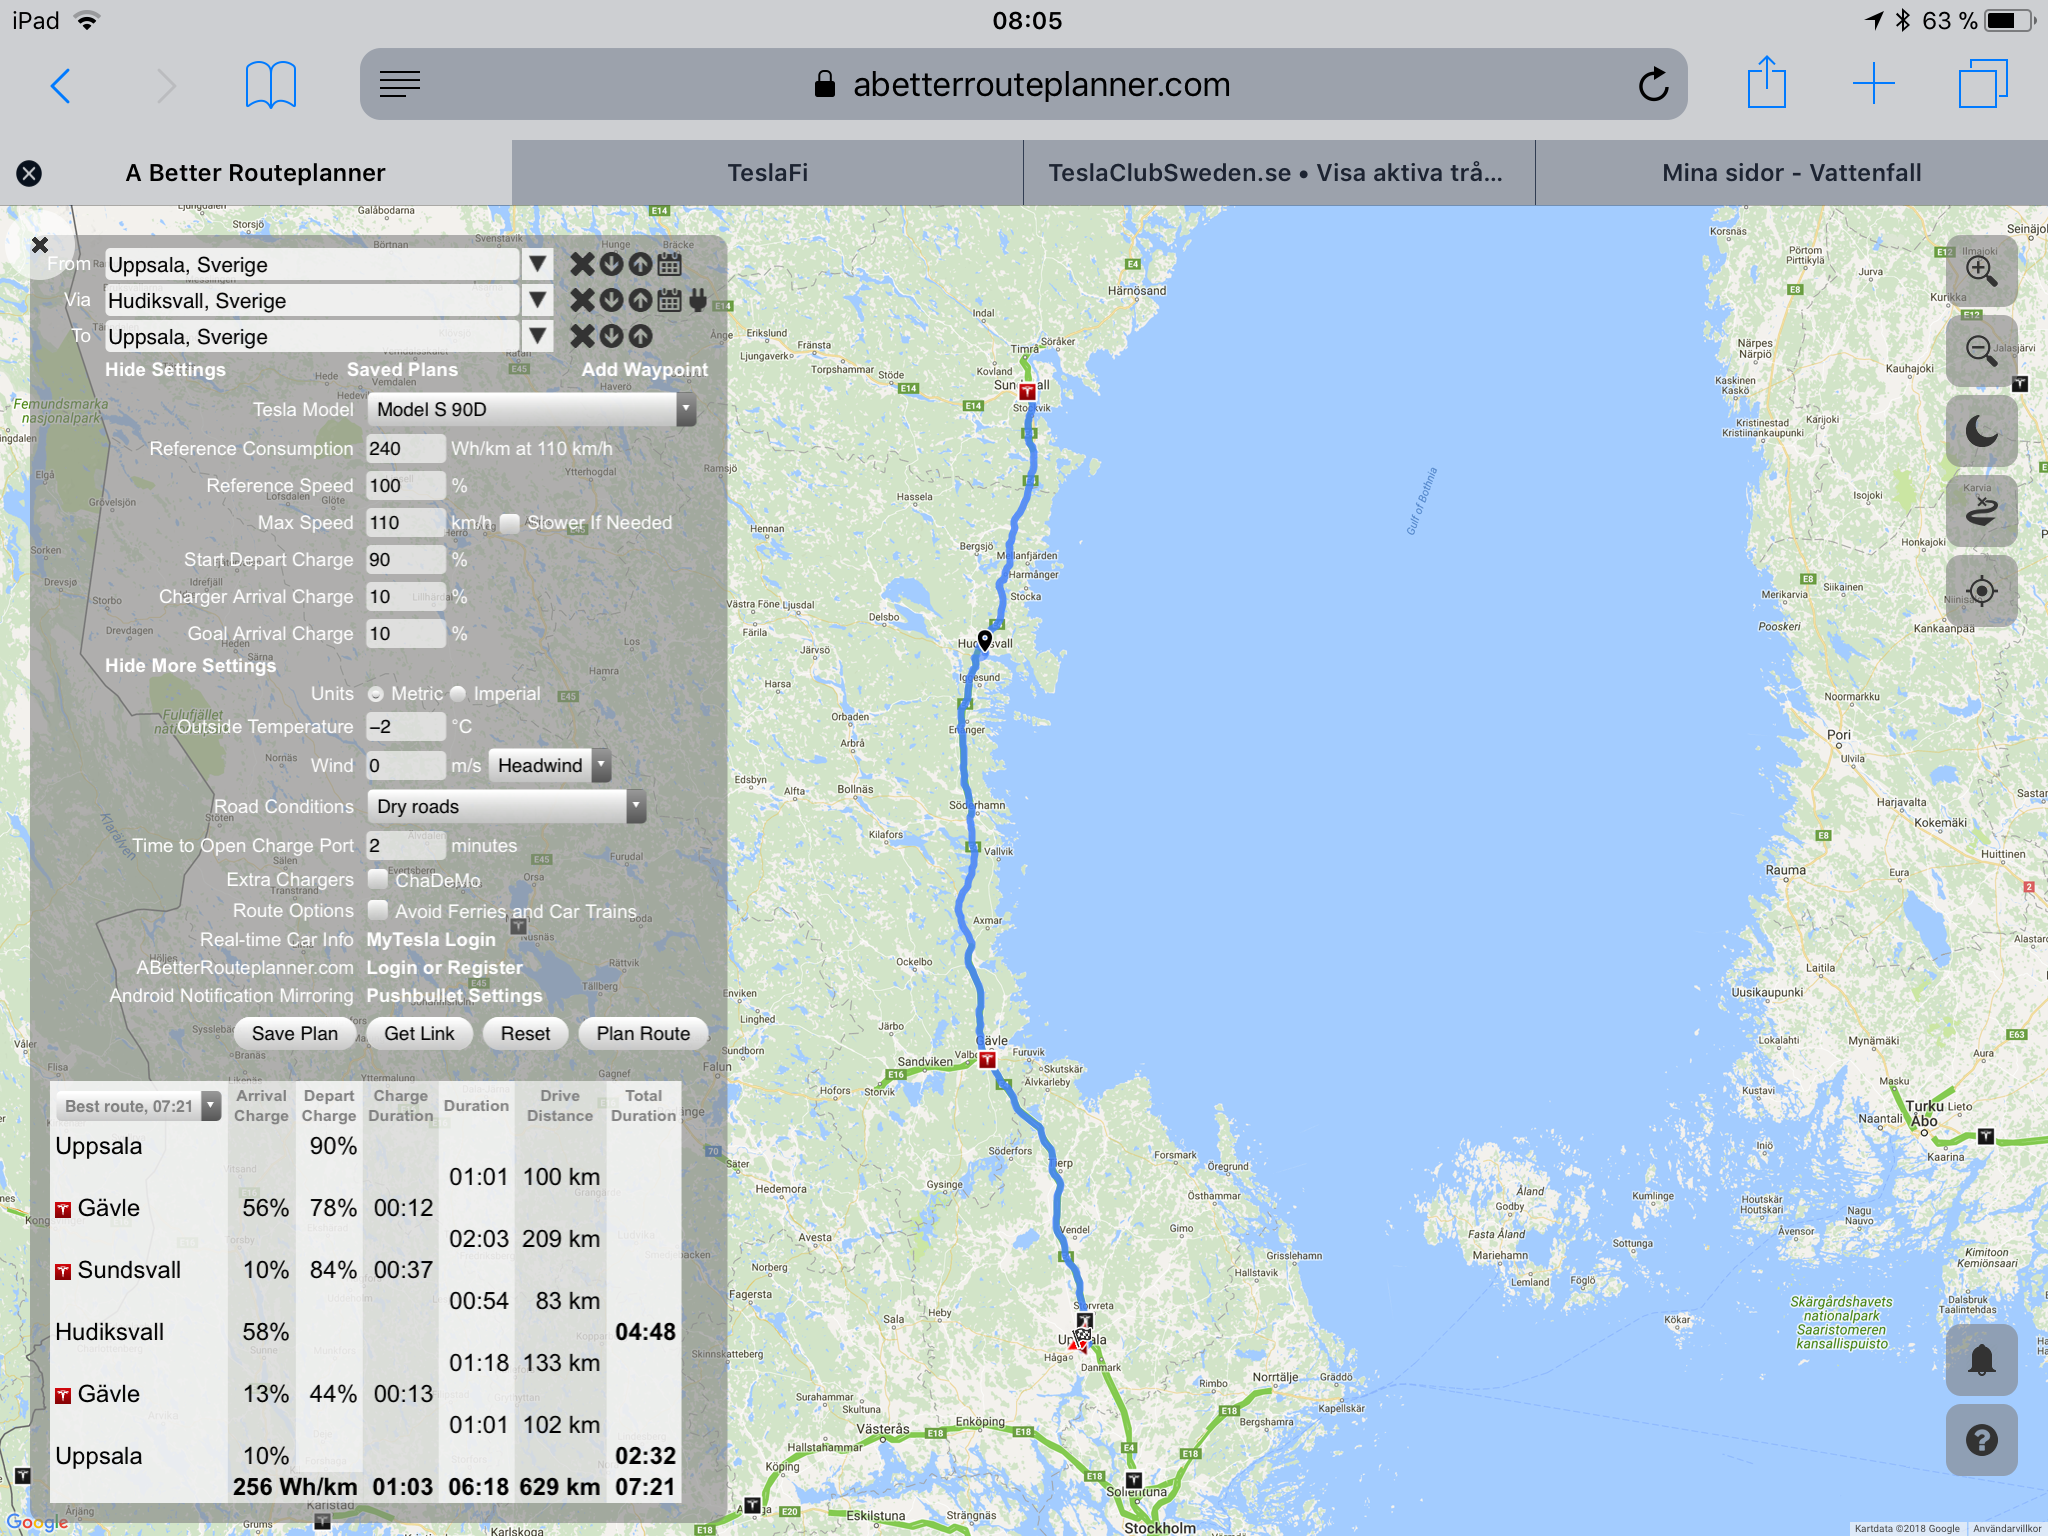Screen dimensions: 2048x1536
Task: Switch to the TeslaFi tab
Action: [x=767, y=173]
